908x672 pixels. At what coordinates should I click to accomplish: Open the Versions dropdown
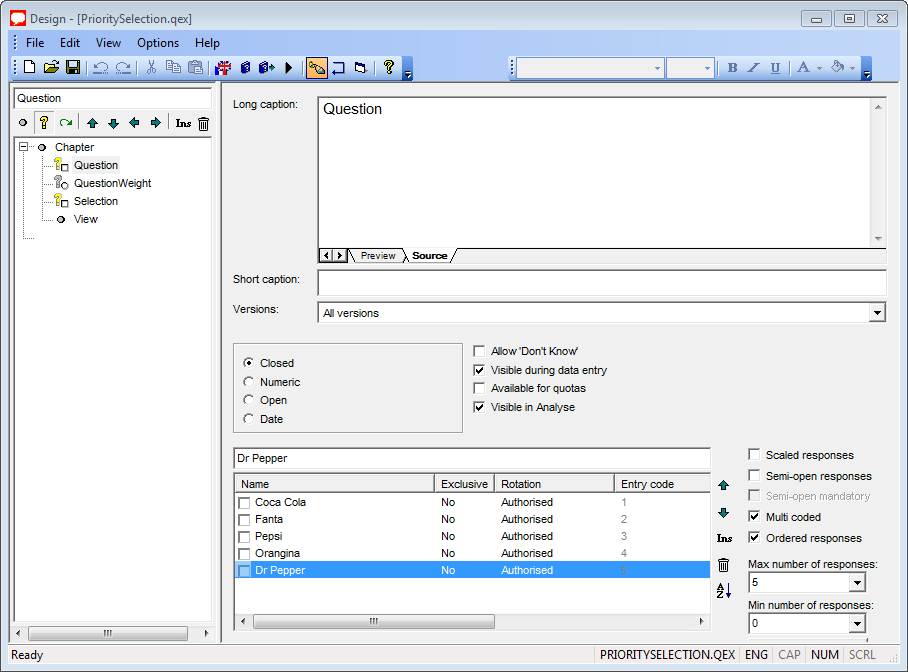tap(877, 313)
